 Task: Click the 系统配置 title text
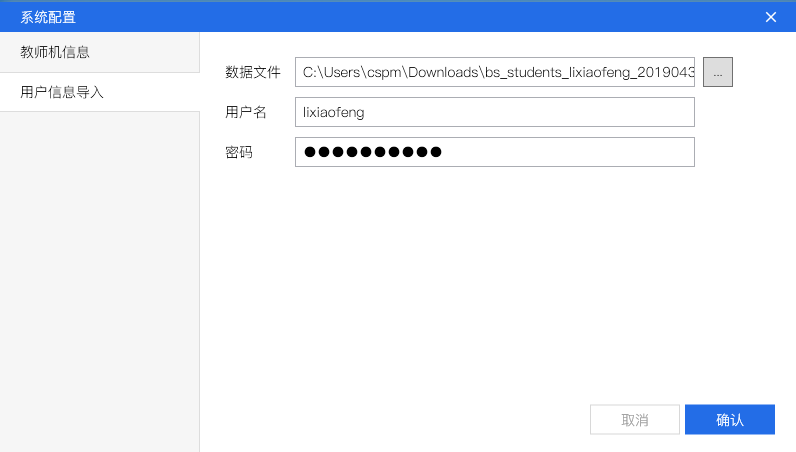click(x=48, y=17)
